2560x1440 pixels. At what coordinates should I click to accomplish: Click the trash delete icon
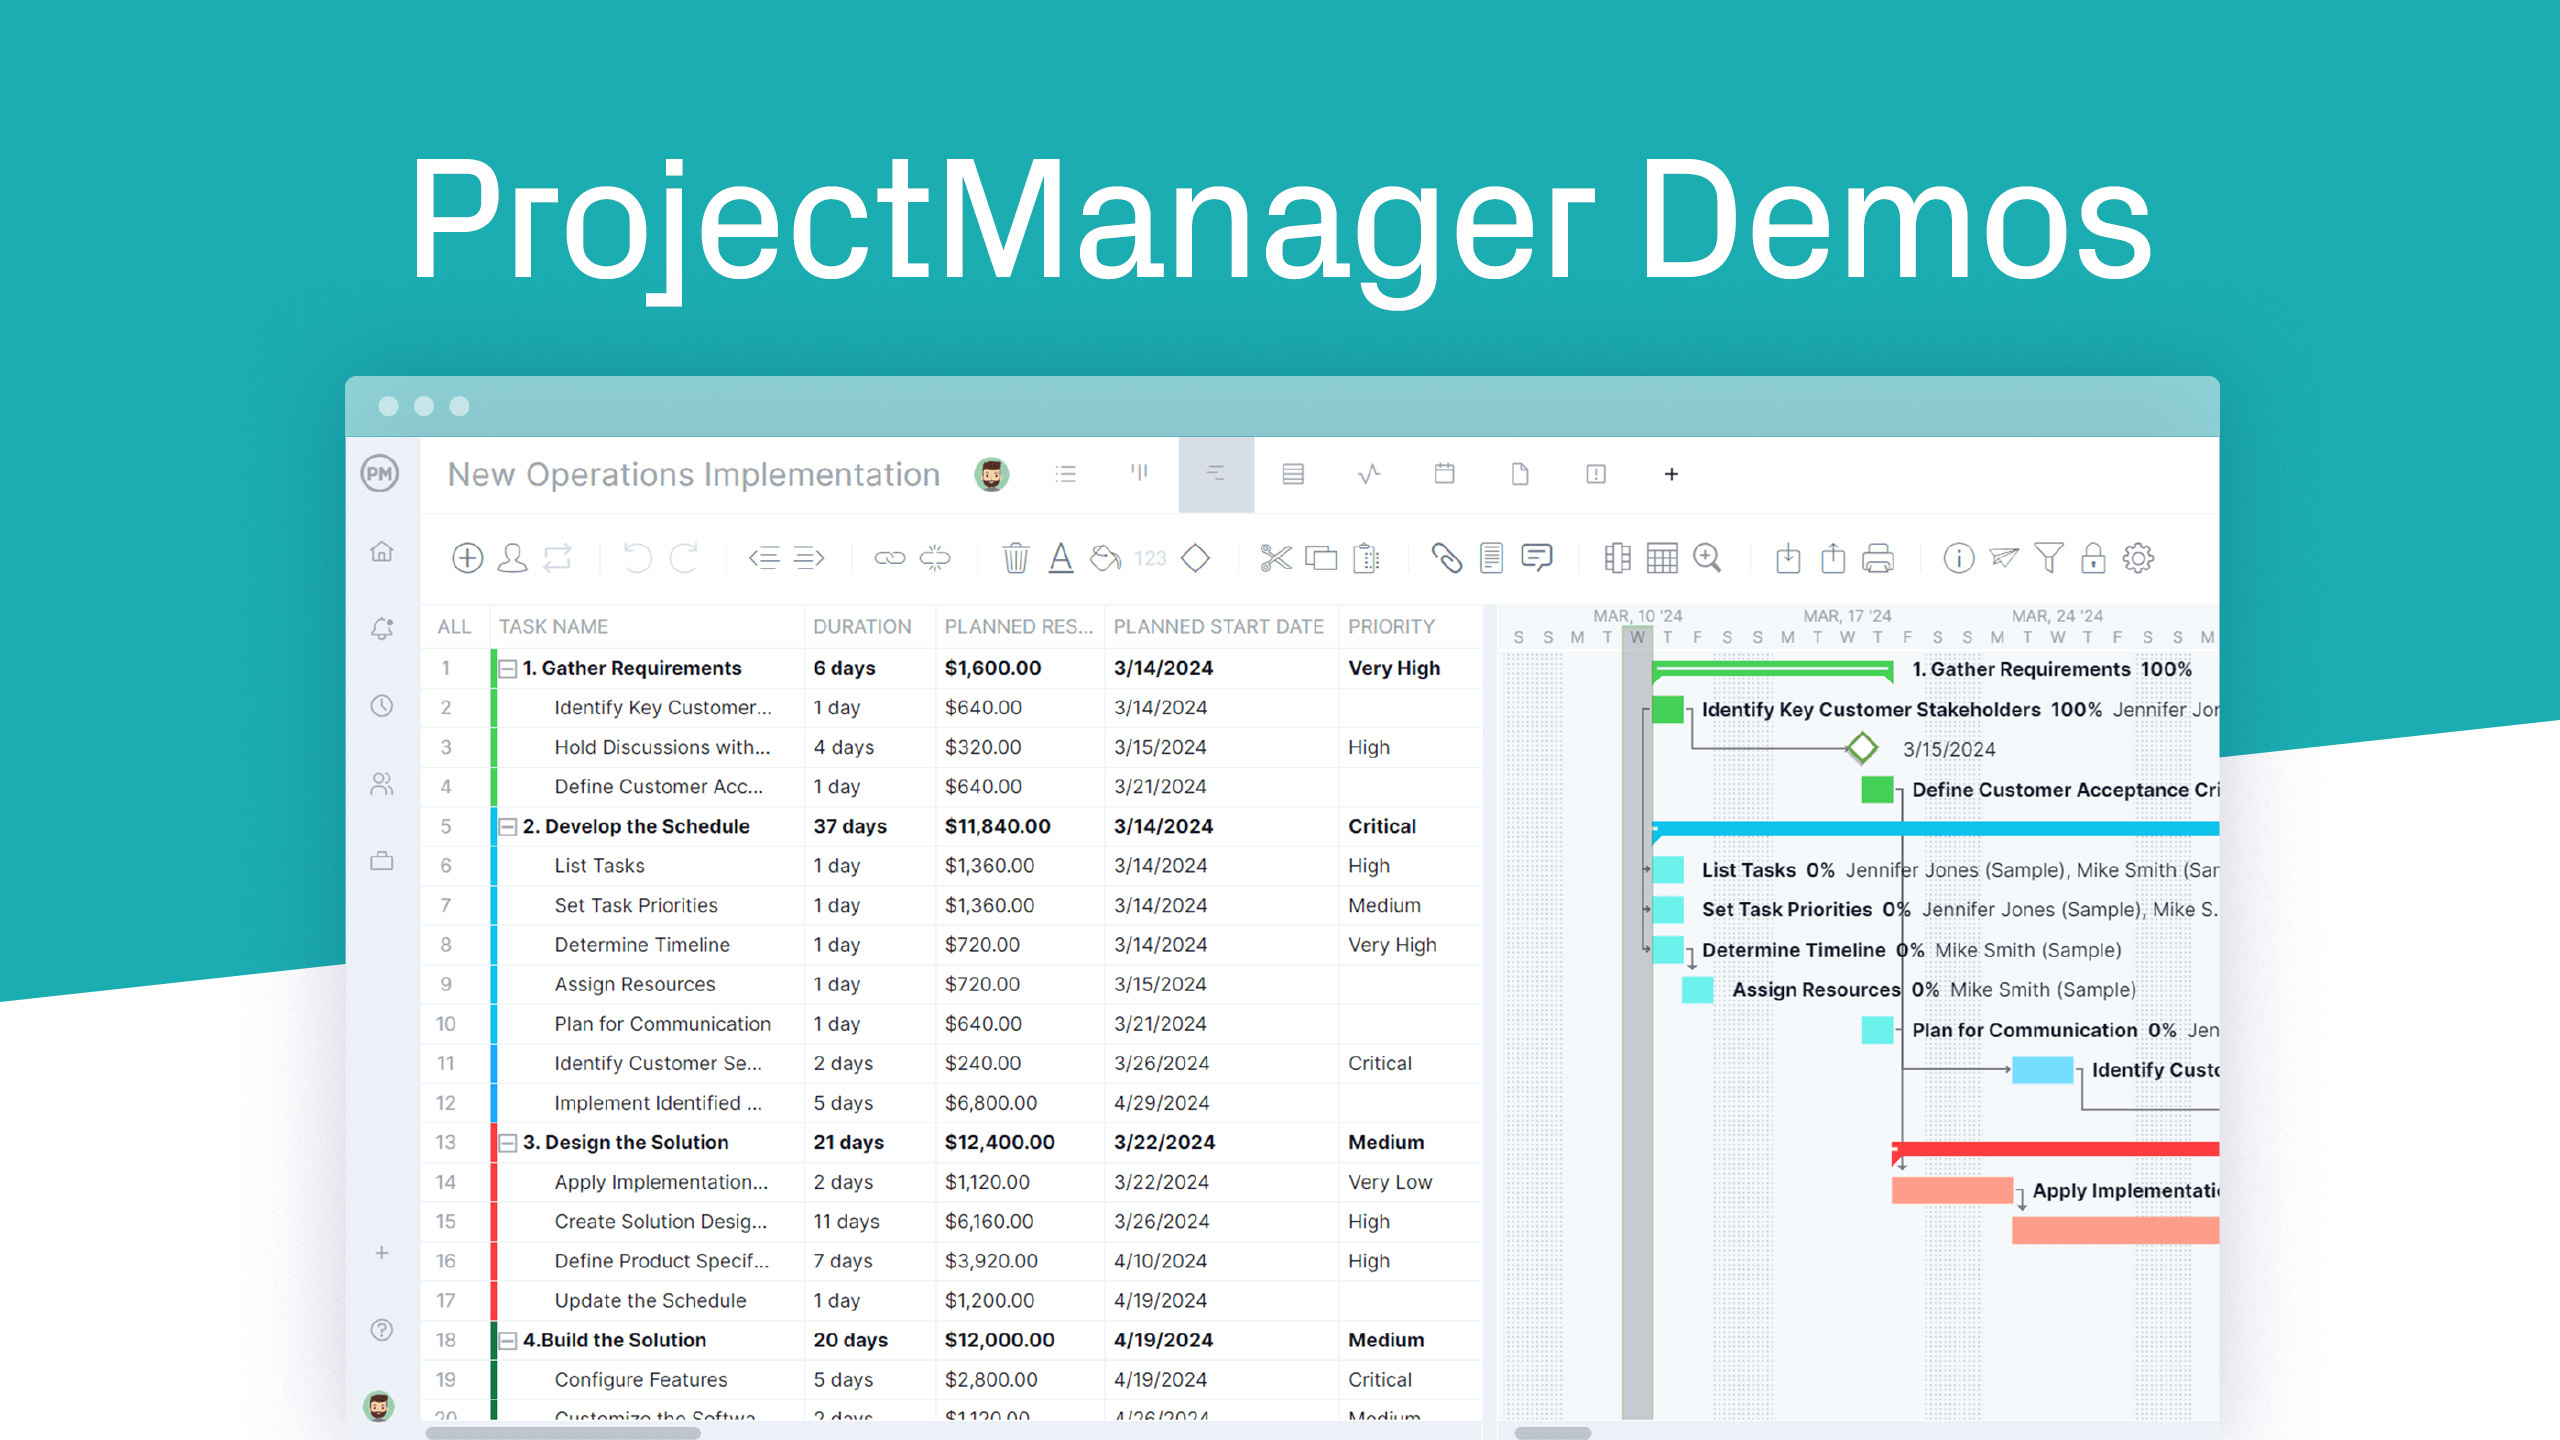pos(1015,558)
